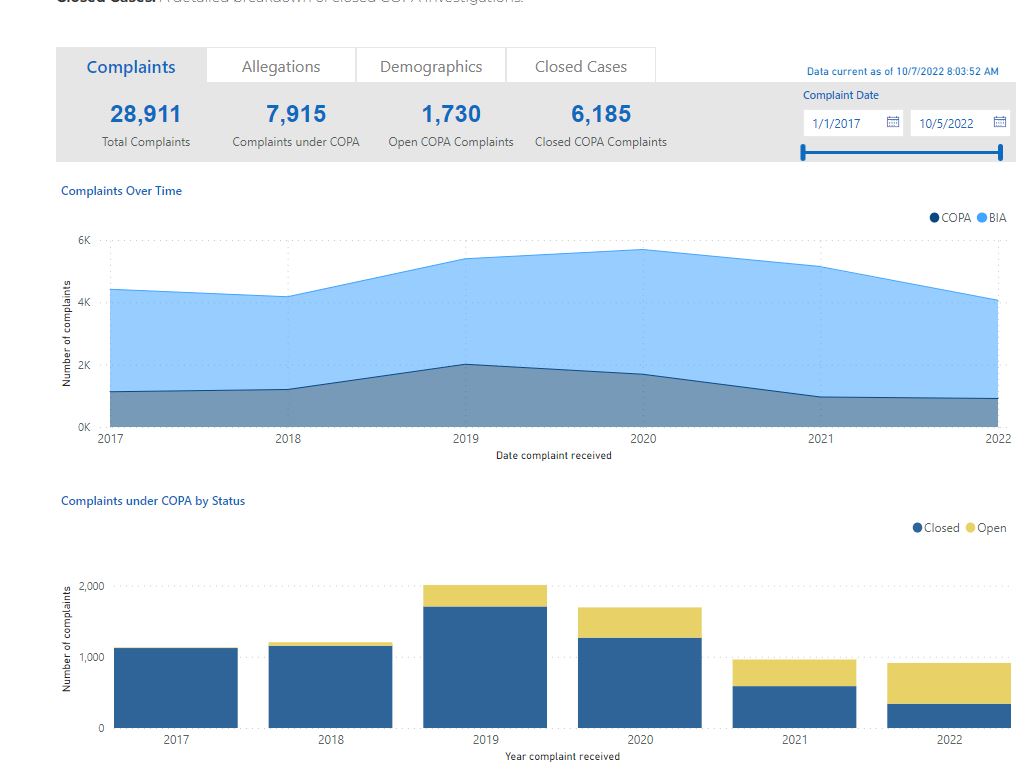
Task: Click Date complaint received axis label
Action: (x=554, y=456)
